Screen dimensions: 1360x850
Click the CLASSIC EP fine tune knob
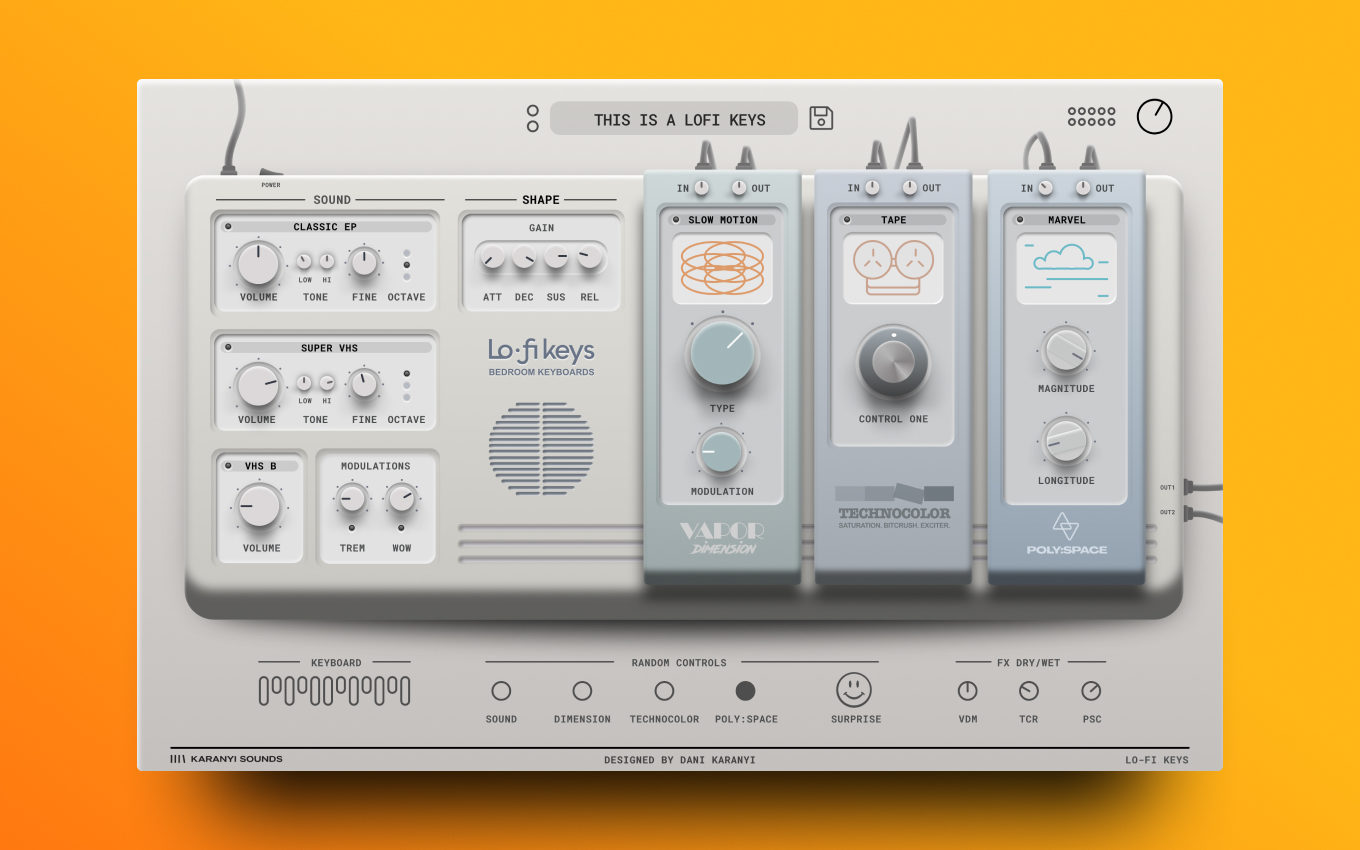coord(364,262)
